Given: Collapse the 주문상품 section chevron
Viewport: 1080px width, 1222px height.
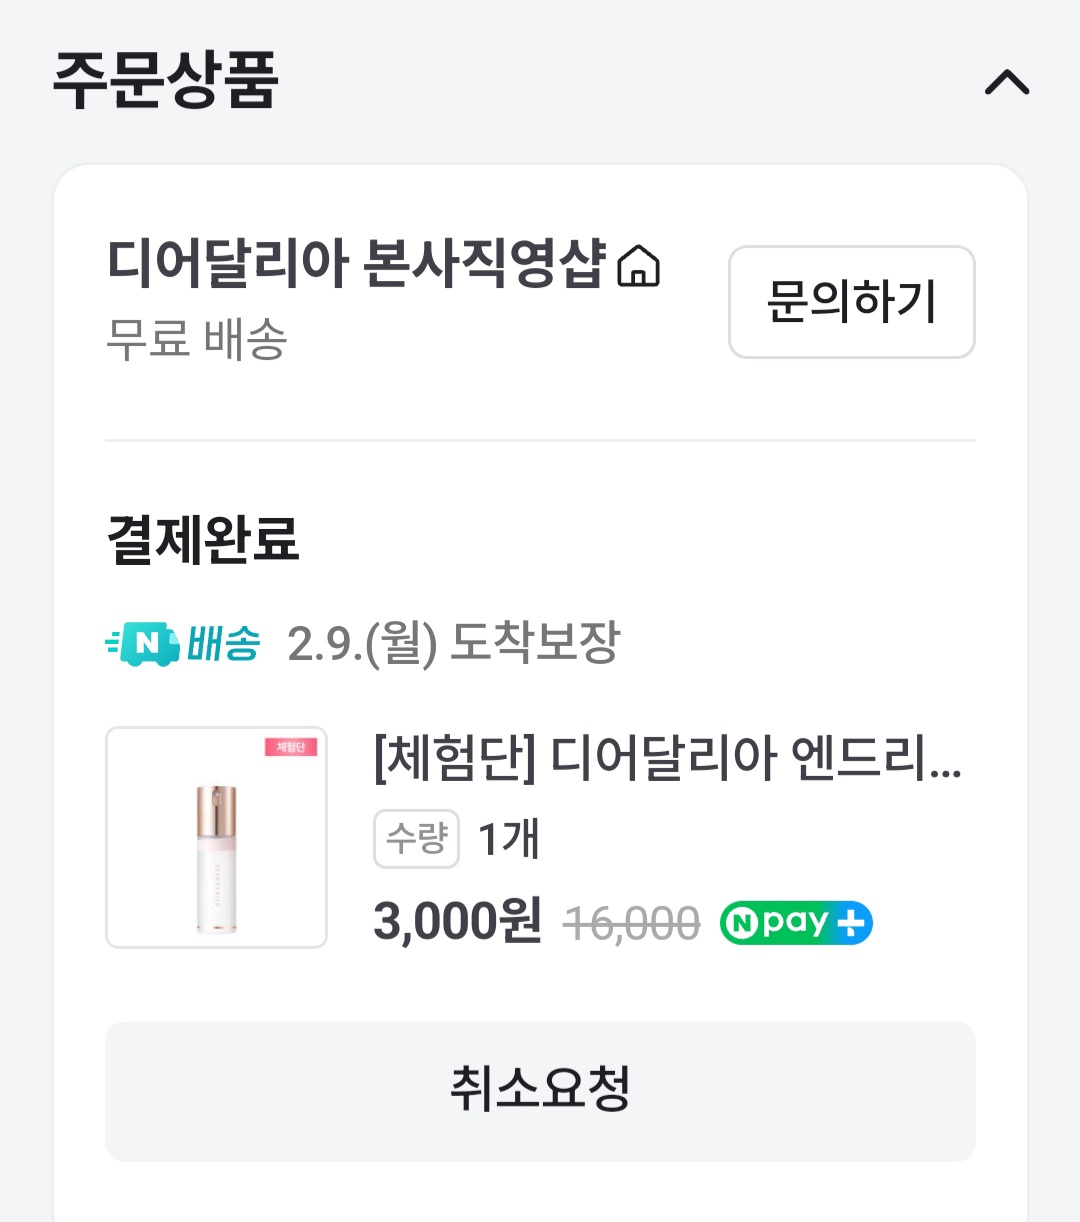Looking at the screenshot, I should pos(1006,82).
